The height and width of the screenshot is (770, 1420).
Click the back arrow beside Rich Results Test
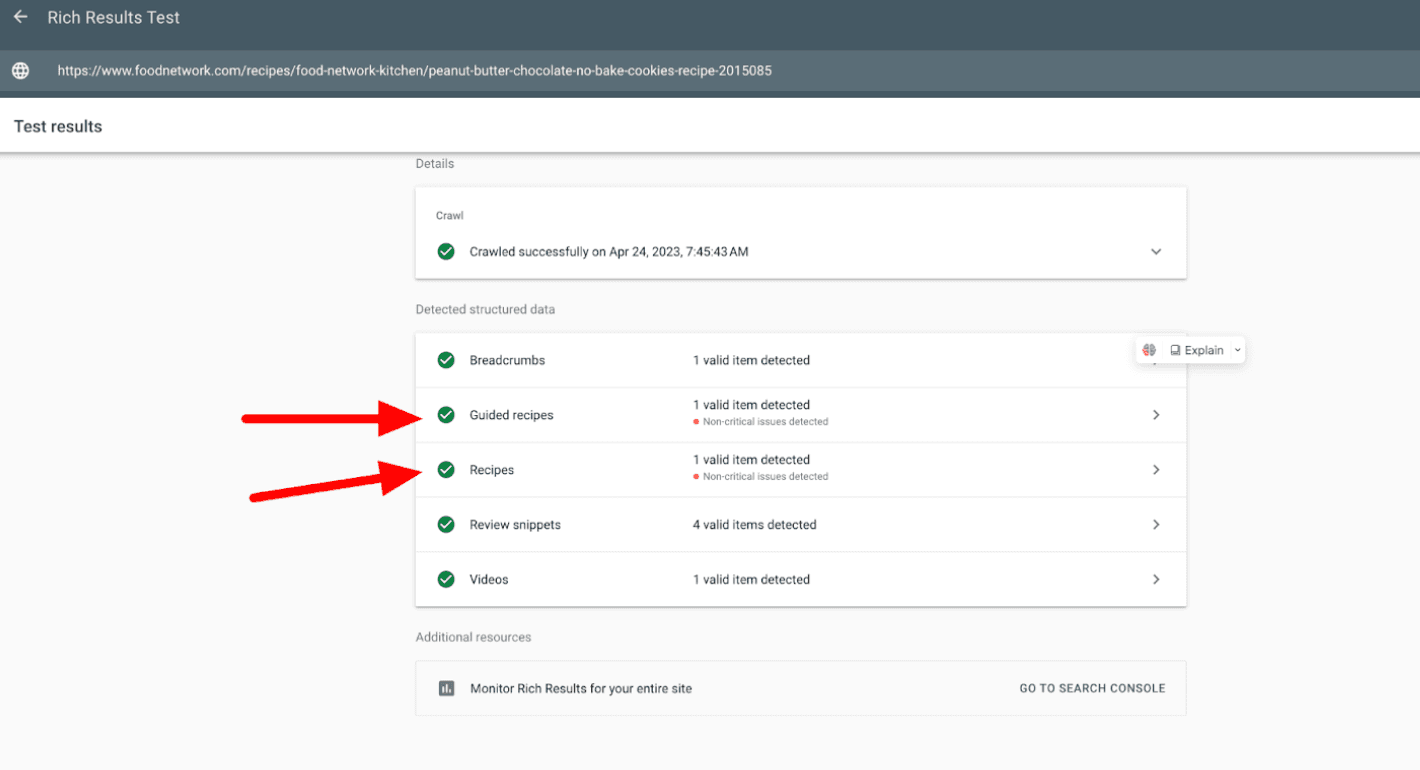pos(20,17)
